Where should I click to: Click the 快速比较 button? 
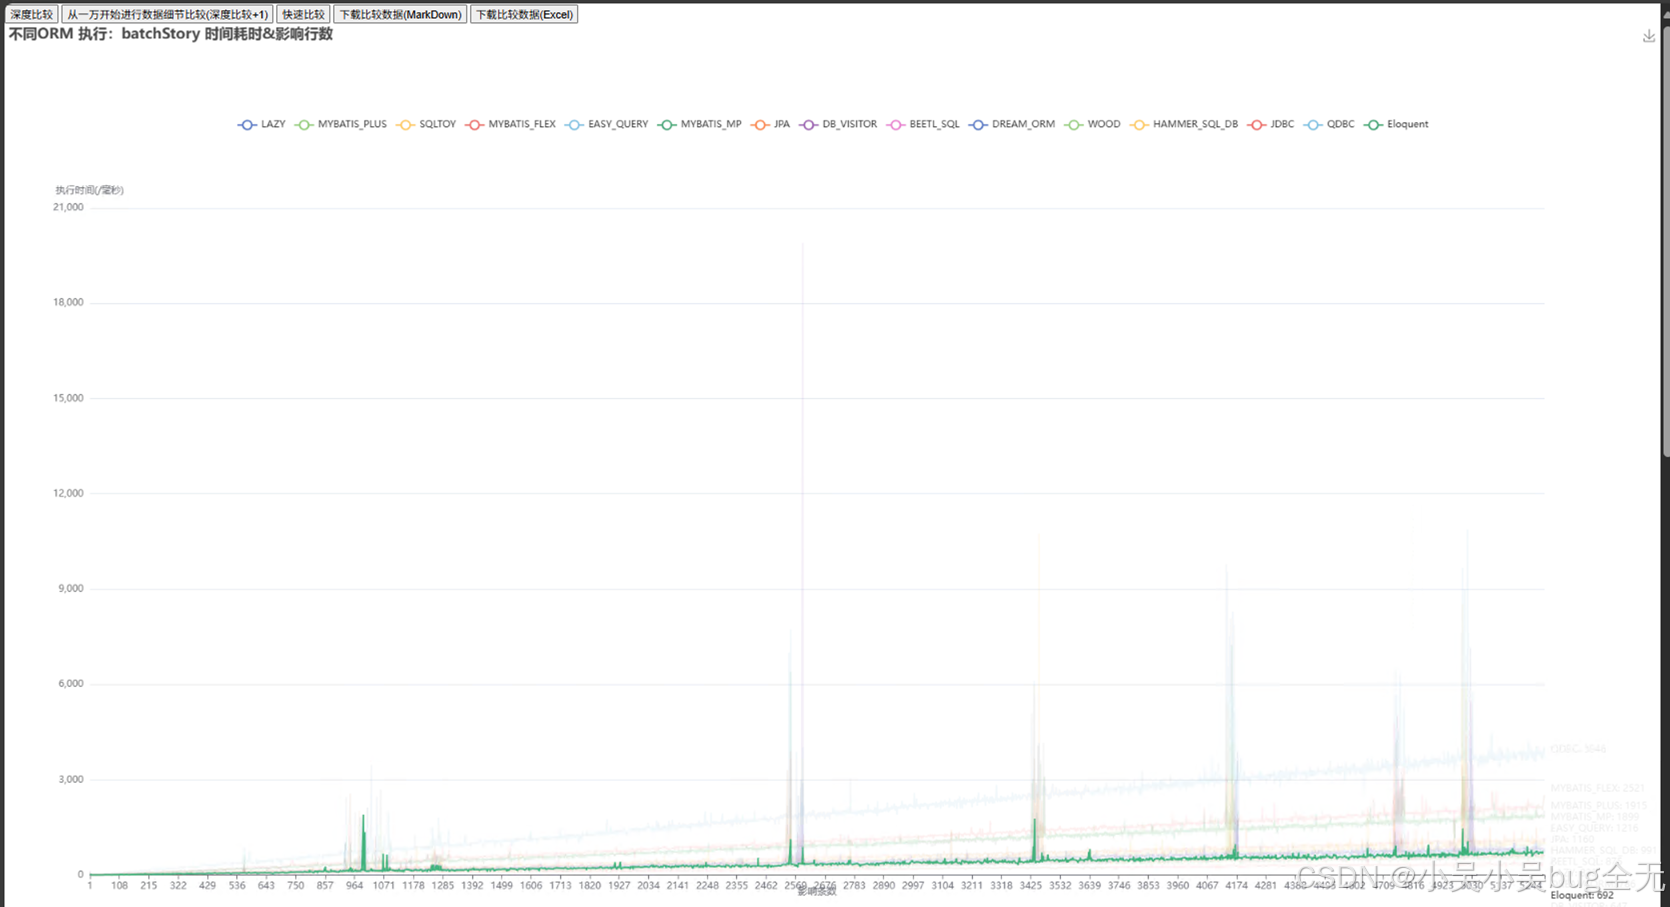pos(303,14)
